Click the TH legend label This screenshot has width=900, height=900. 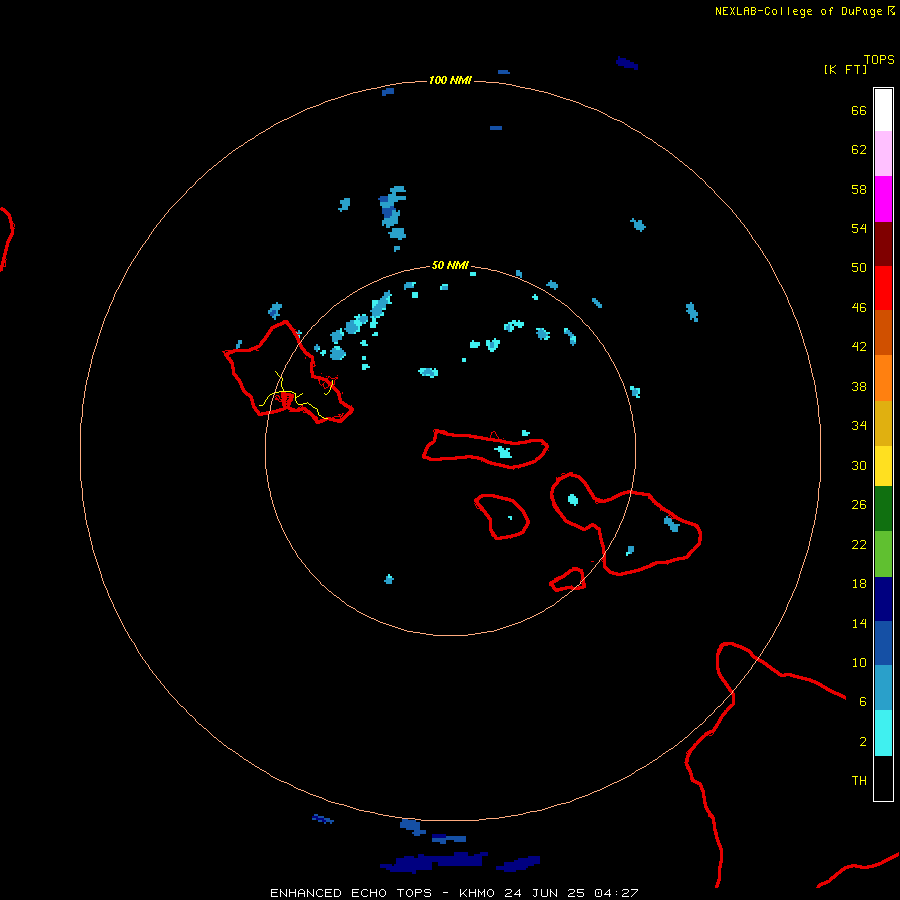[859, 780]
